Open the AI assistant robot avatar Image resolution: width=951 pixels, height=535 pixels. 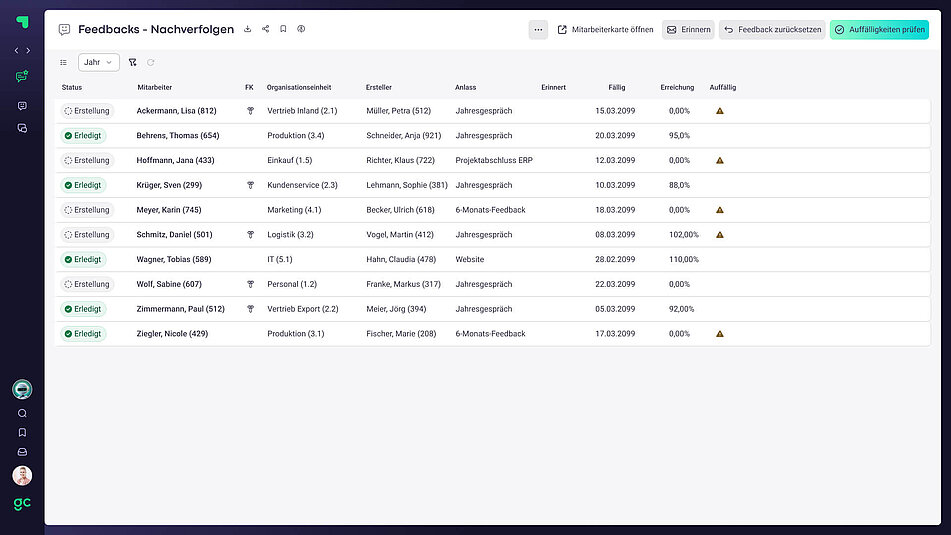22,390
